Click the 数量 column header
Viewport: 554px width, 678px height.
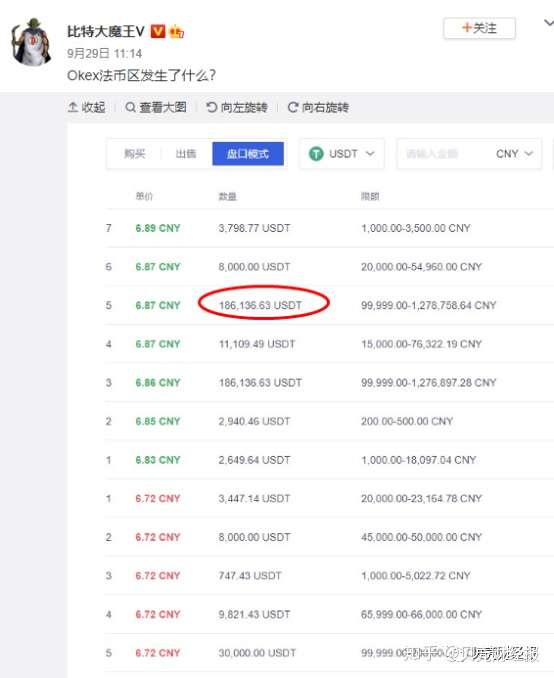pos(227,197)
